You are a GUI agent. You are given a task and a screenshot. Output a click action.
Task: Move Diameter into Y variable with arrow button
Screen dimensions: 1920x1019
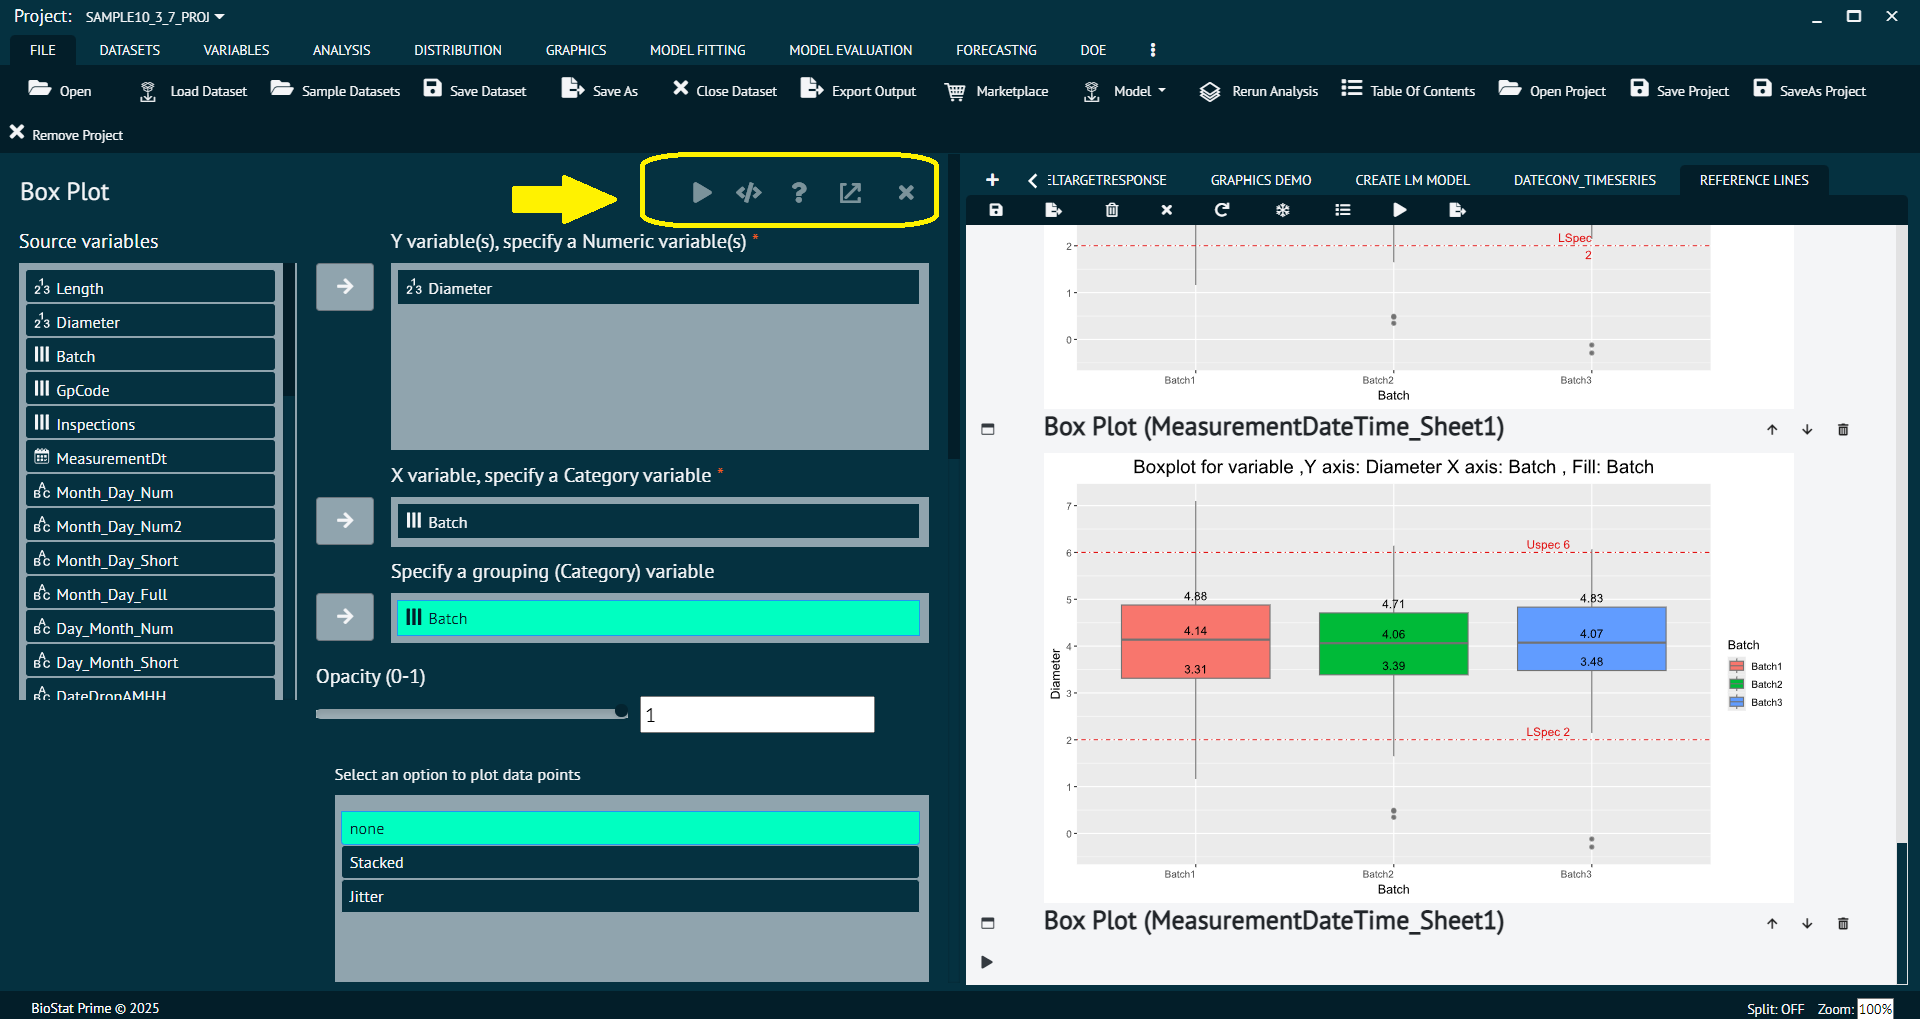point(344,287)
